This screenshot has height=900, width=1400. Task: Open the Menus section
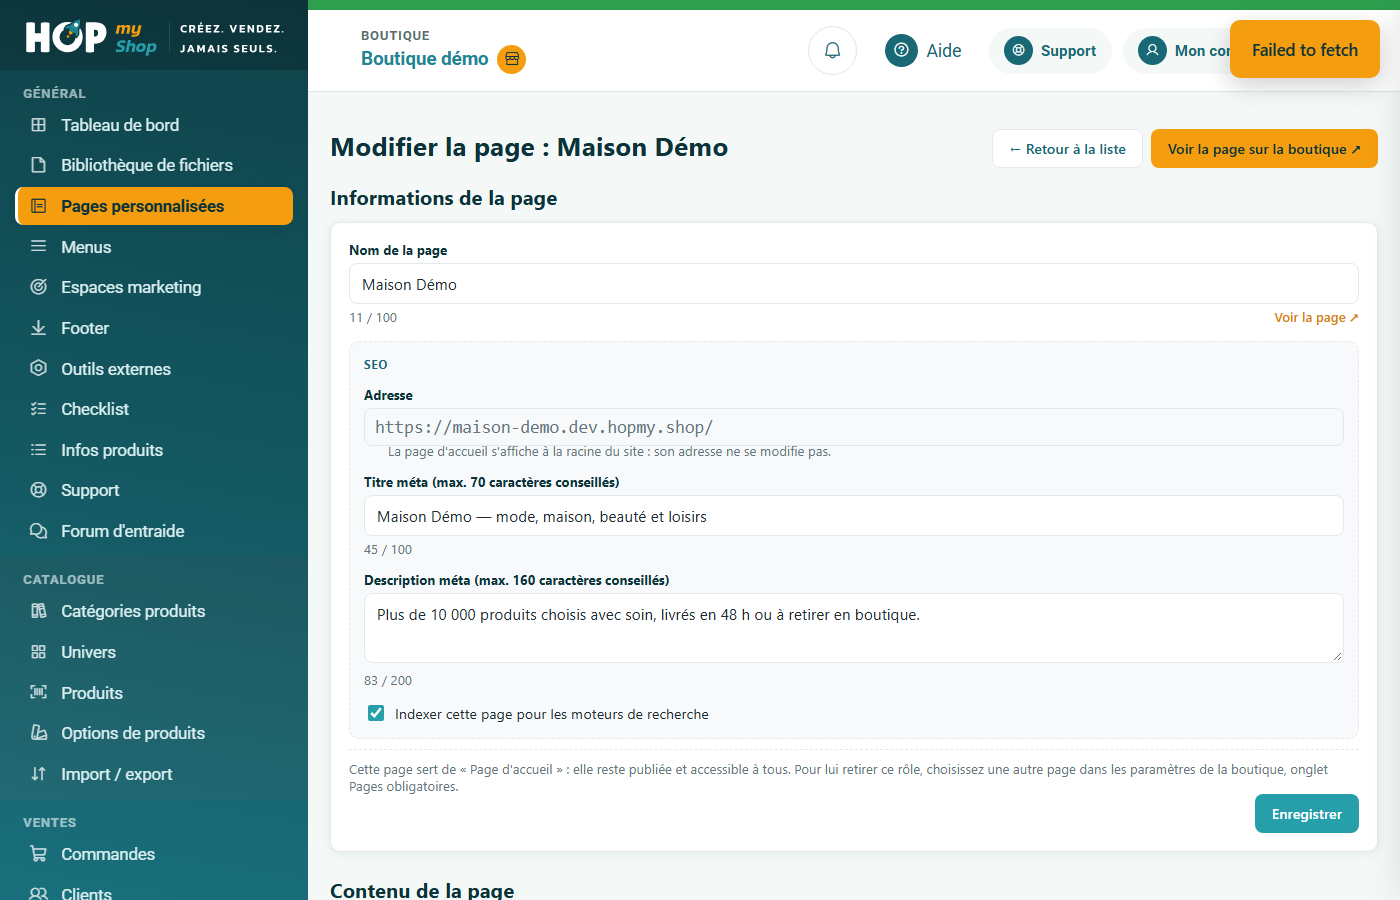[x=154, y=247]
